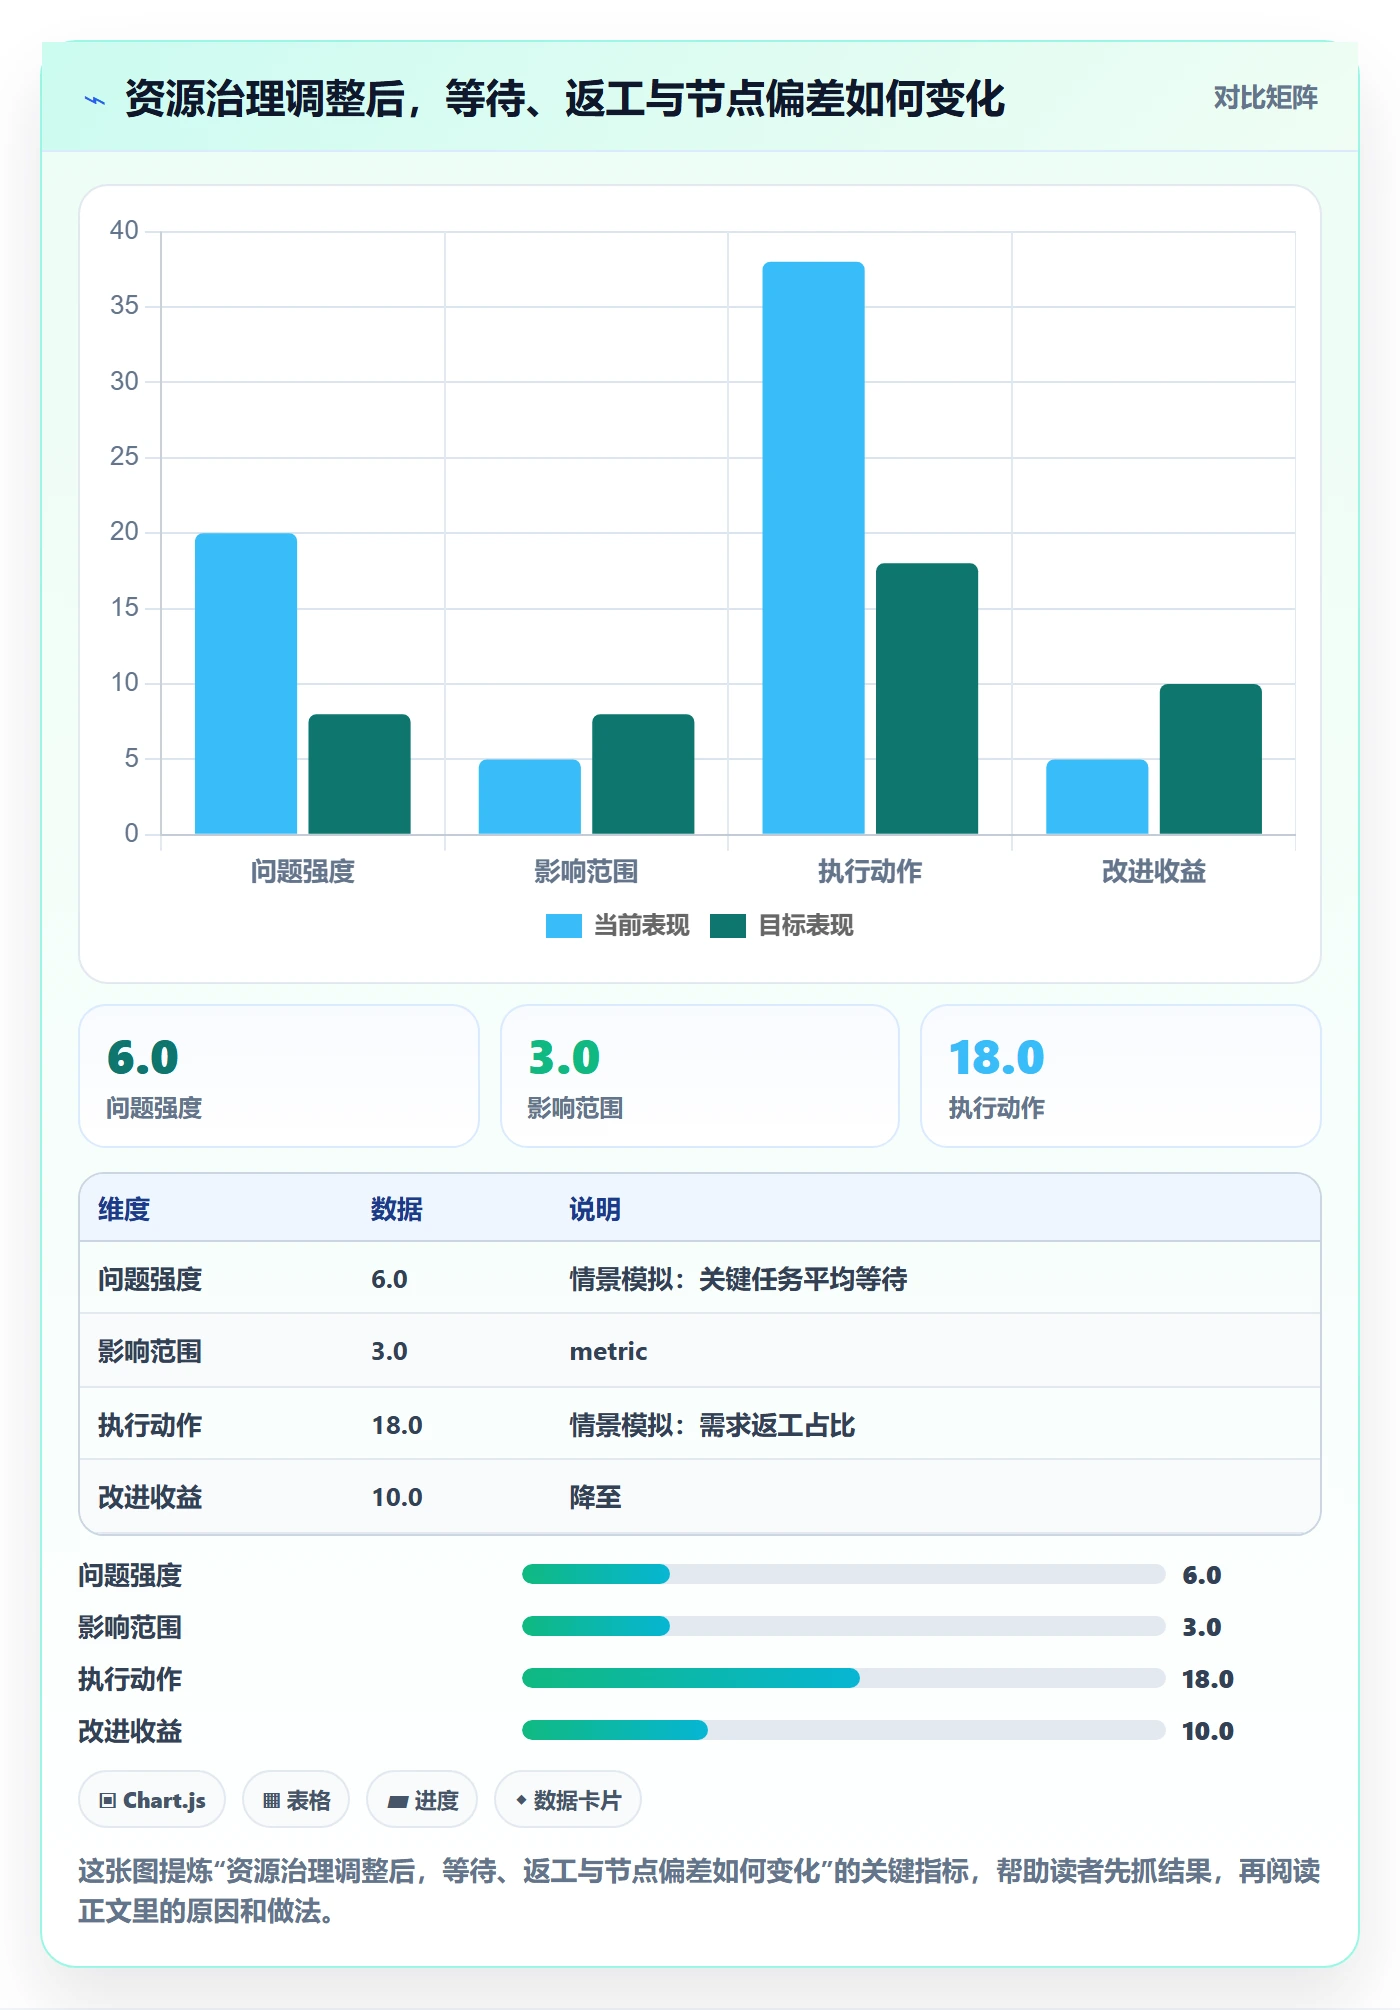This screenshot has width=1400, height=2010.
Task: Click the 影响范围 label on the chart x-axis
Action: (586, 872)
